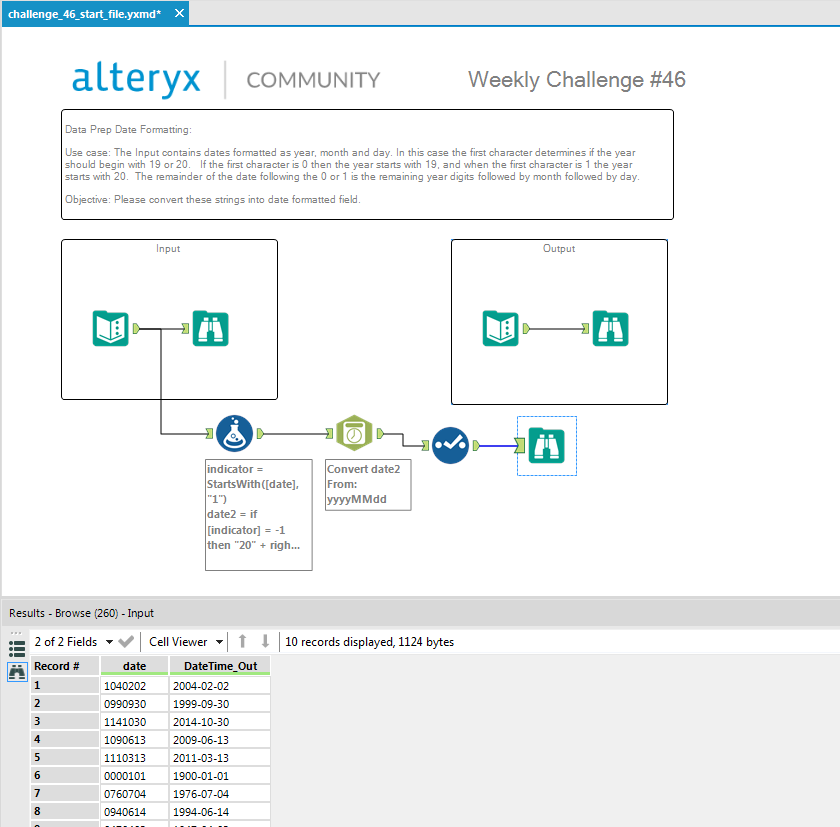Click the Formula tool annotation box
Screen dimensions: 840x827
(259, 515)
